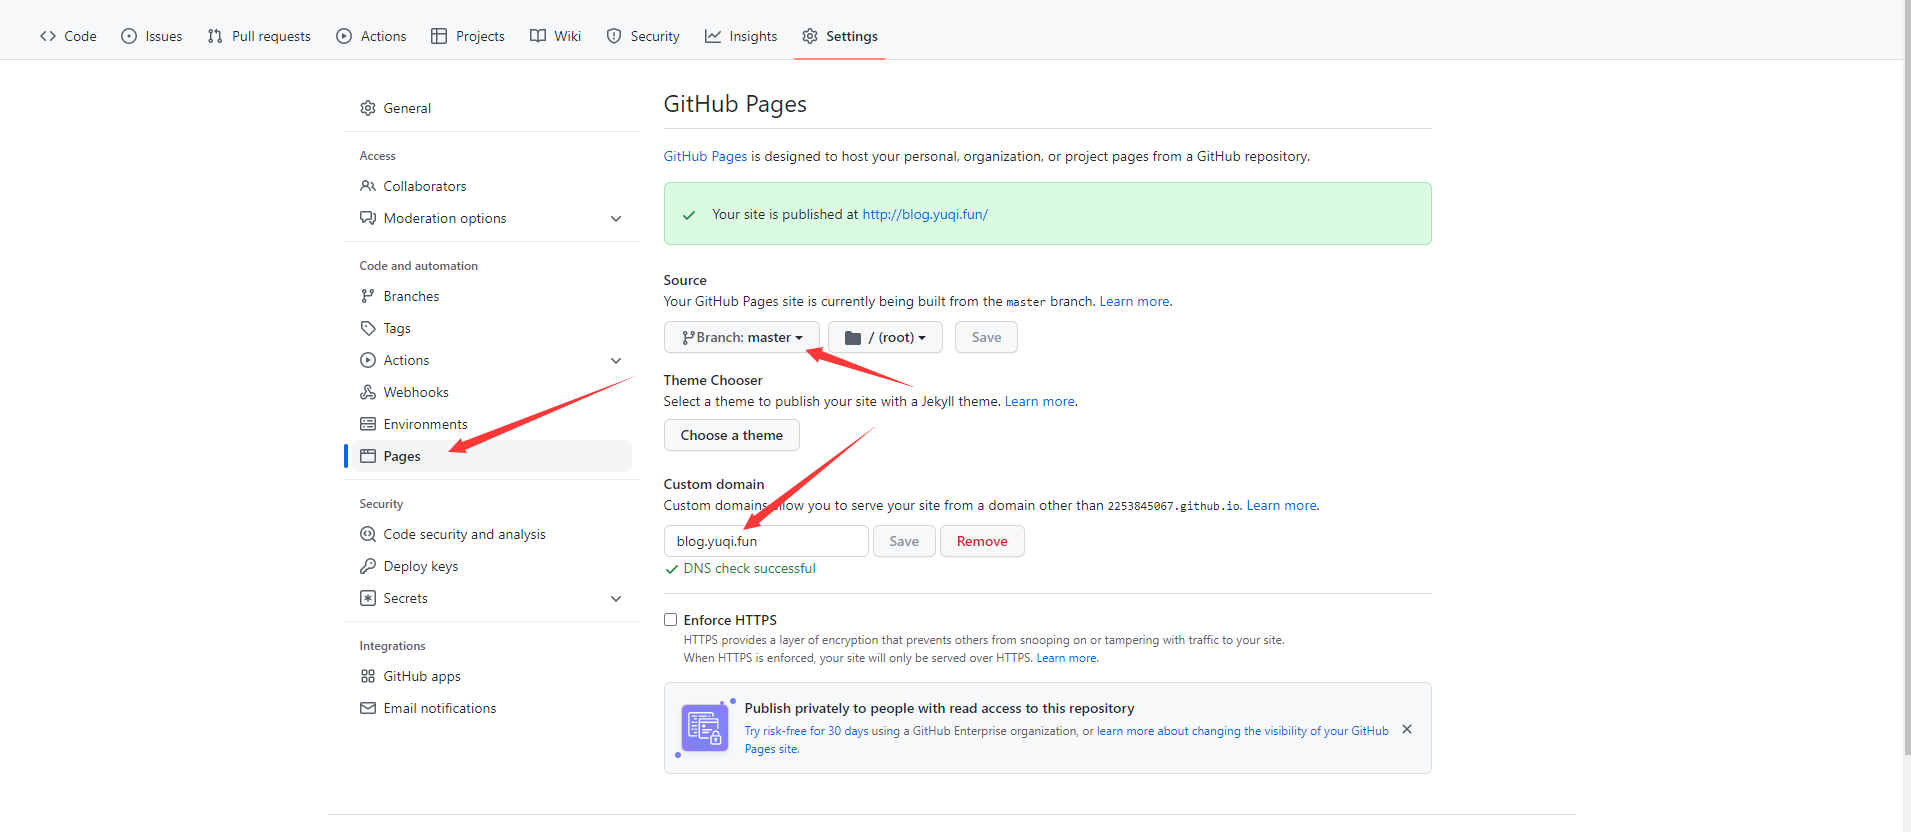Click the GitHub apps grid icon

pos(368,676)
